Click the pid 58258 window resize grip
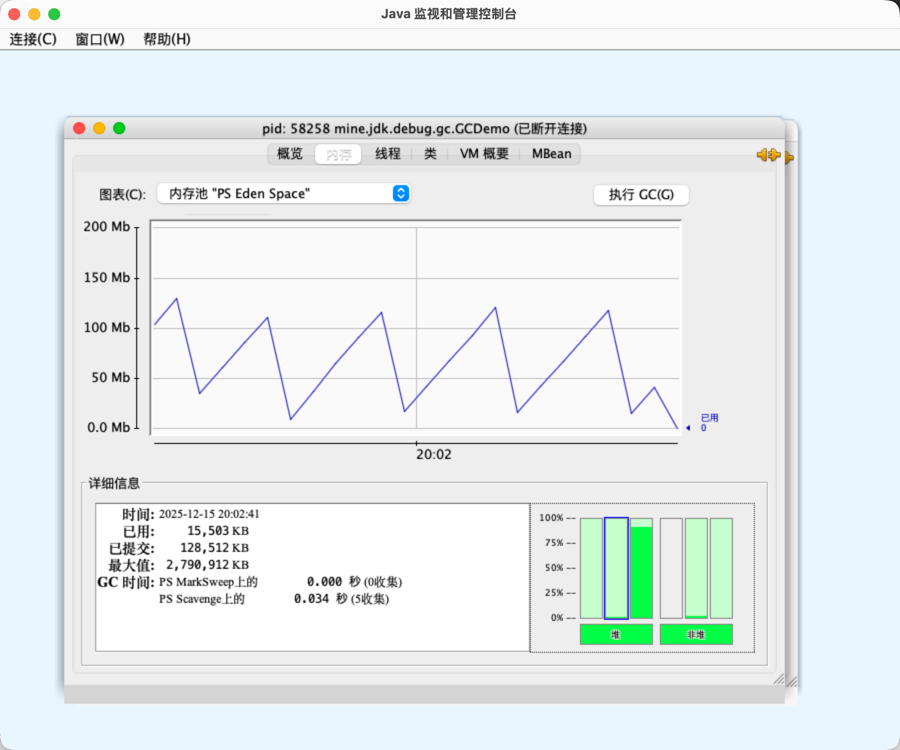 coord(778,678)
